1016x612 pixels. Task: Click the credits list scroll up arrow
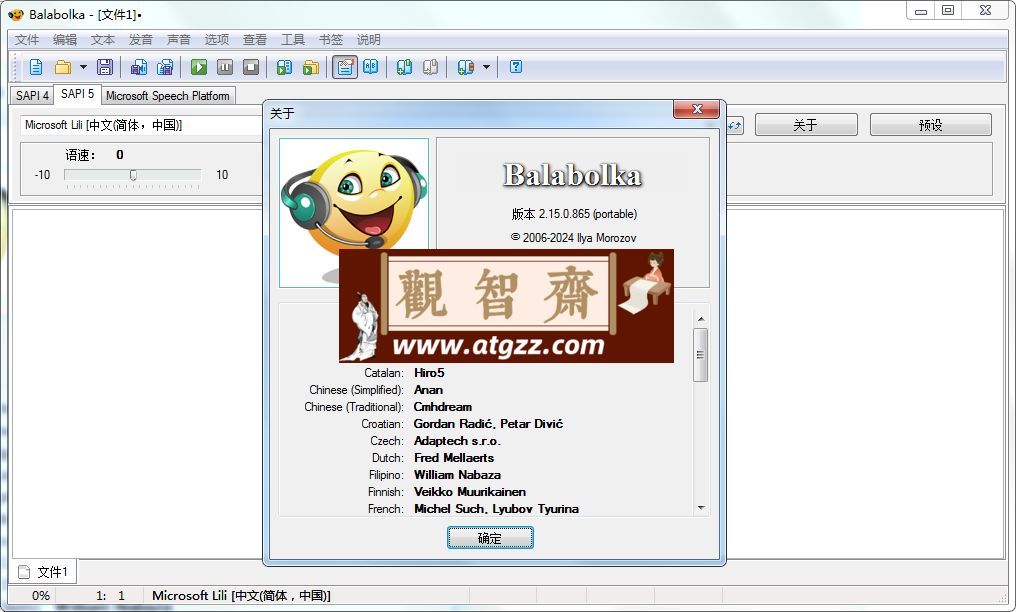(700, 319)
